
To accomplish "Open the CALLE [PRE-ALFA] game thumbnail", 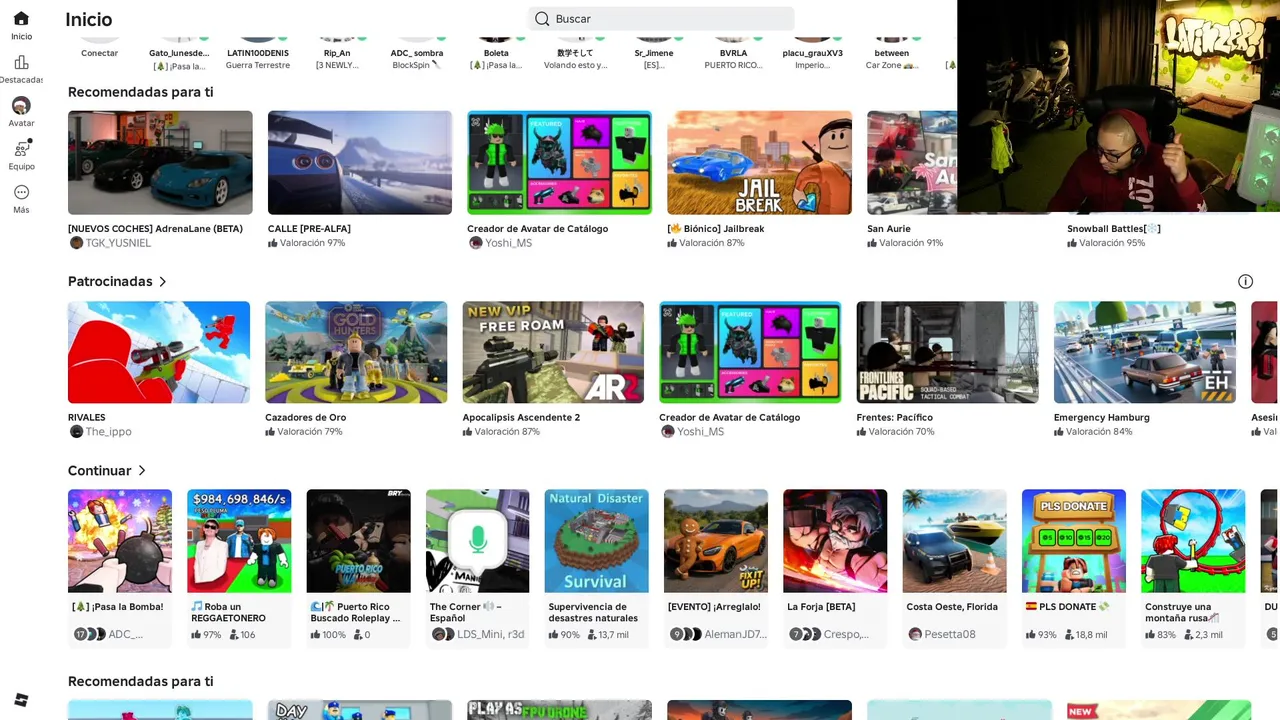I will (x=360, y=162).
